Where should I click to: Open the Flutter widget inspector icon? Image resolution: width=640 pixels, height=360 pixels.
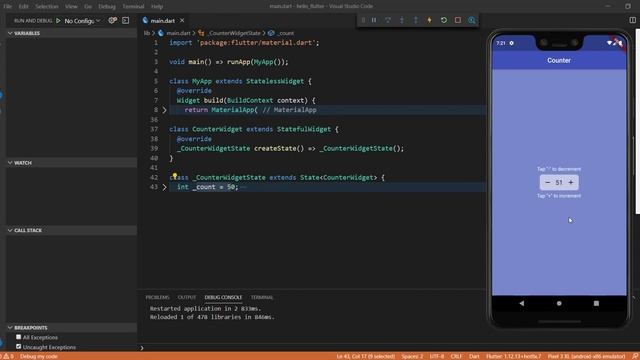[472, 20]
